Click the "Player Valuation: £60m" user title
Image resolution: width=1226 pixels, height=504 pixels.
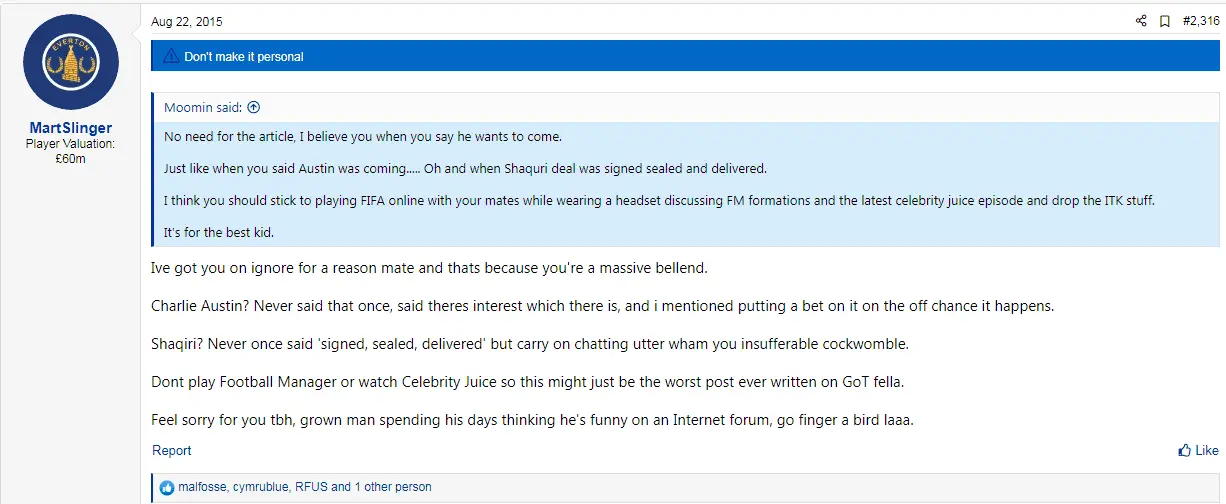click(70, 151)
